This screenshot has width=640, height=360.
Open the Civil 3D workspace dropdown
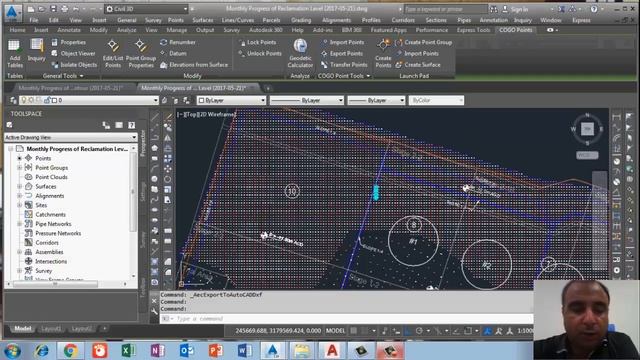(147, 9)
